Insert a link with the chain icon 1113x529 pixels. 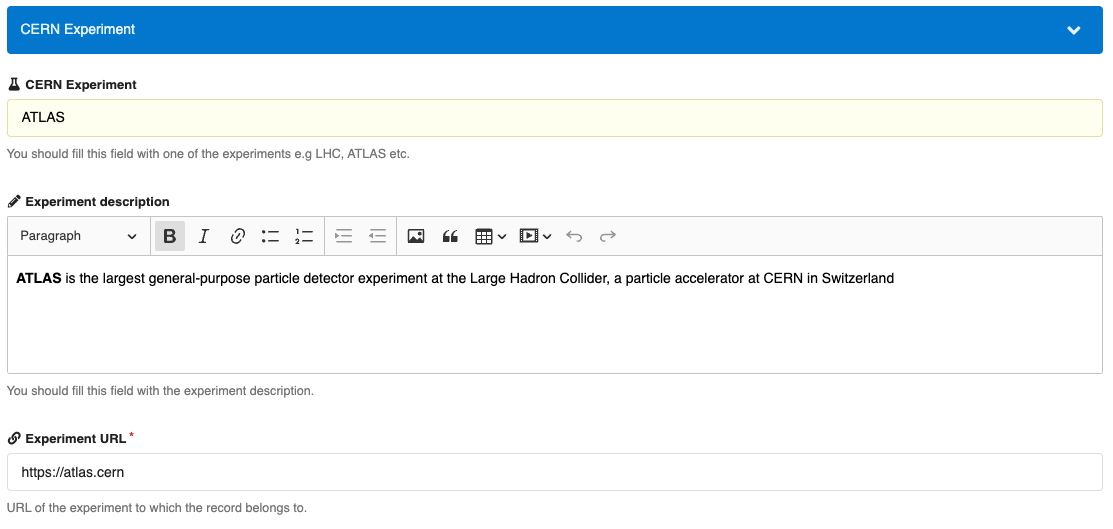click(x=238, y=236)
